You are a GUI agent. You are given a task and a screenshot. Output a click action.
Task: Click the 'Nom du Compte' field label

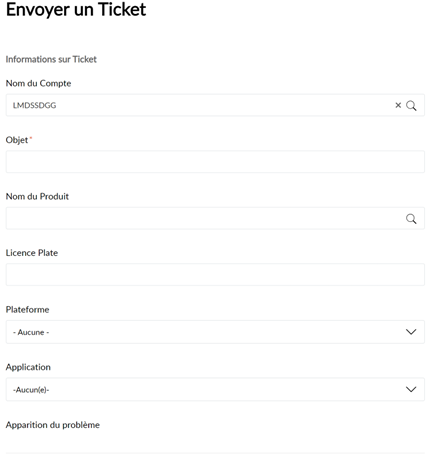[38, 83]
